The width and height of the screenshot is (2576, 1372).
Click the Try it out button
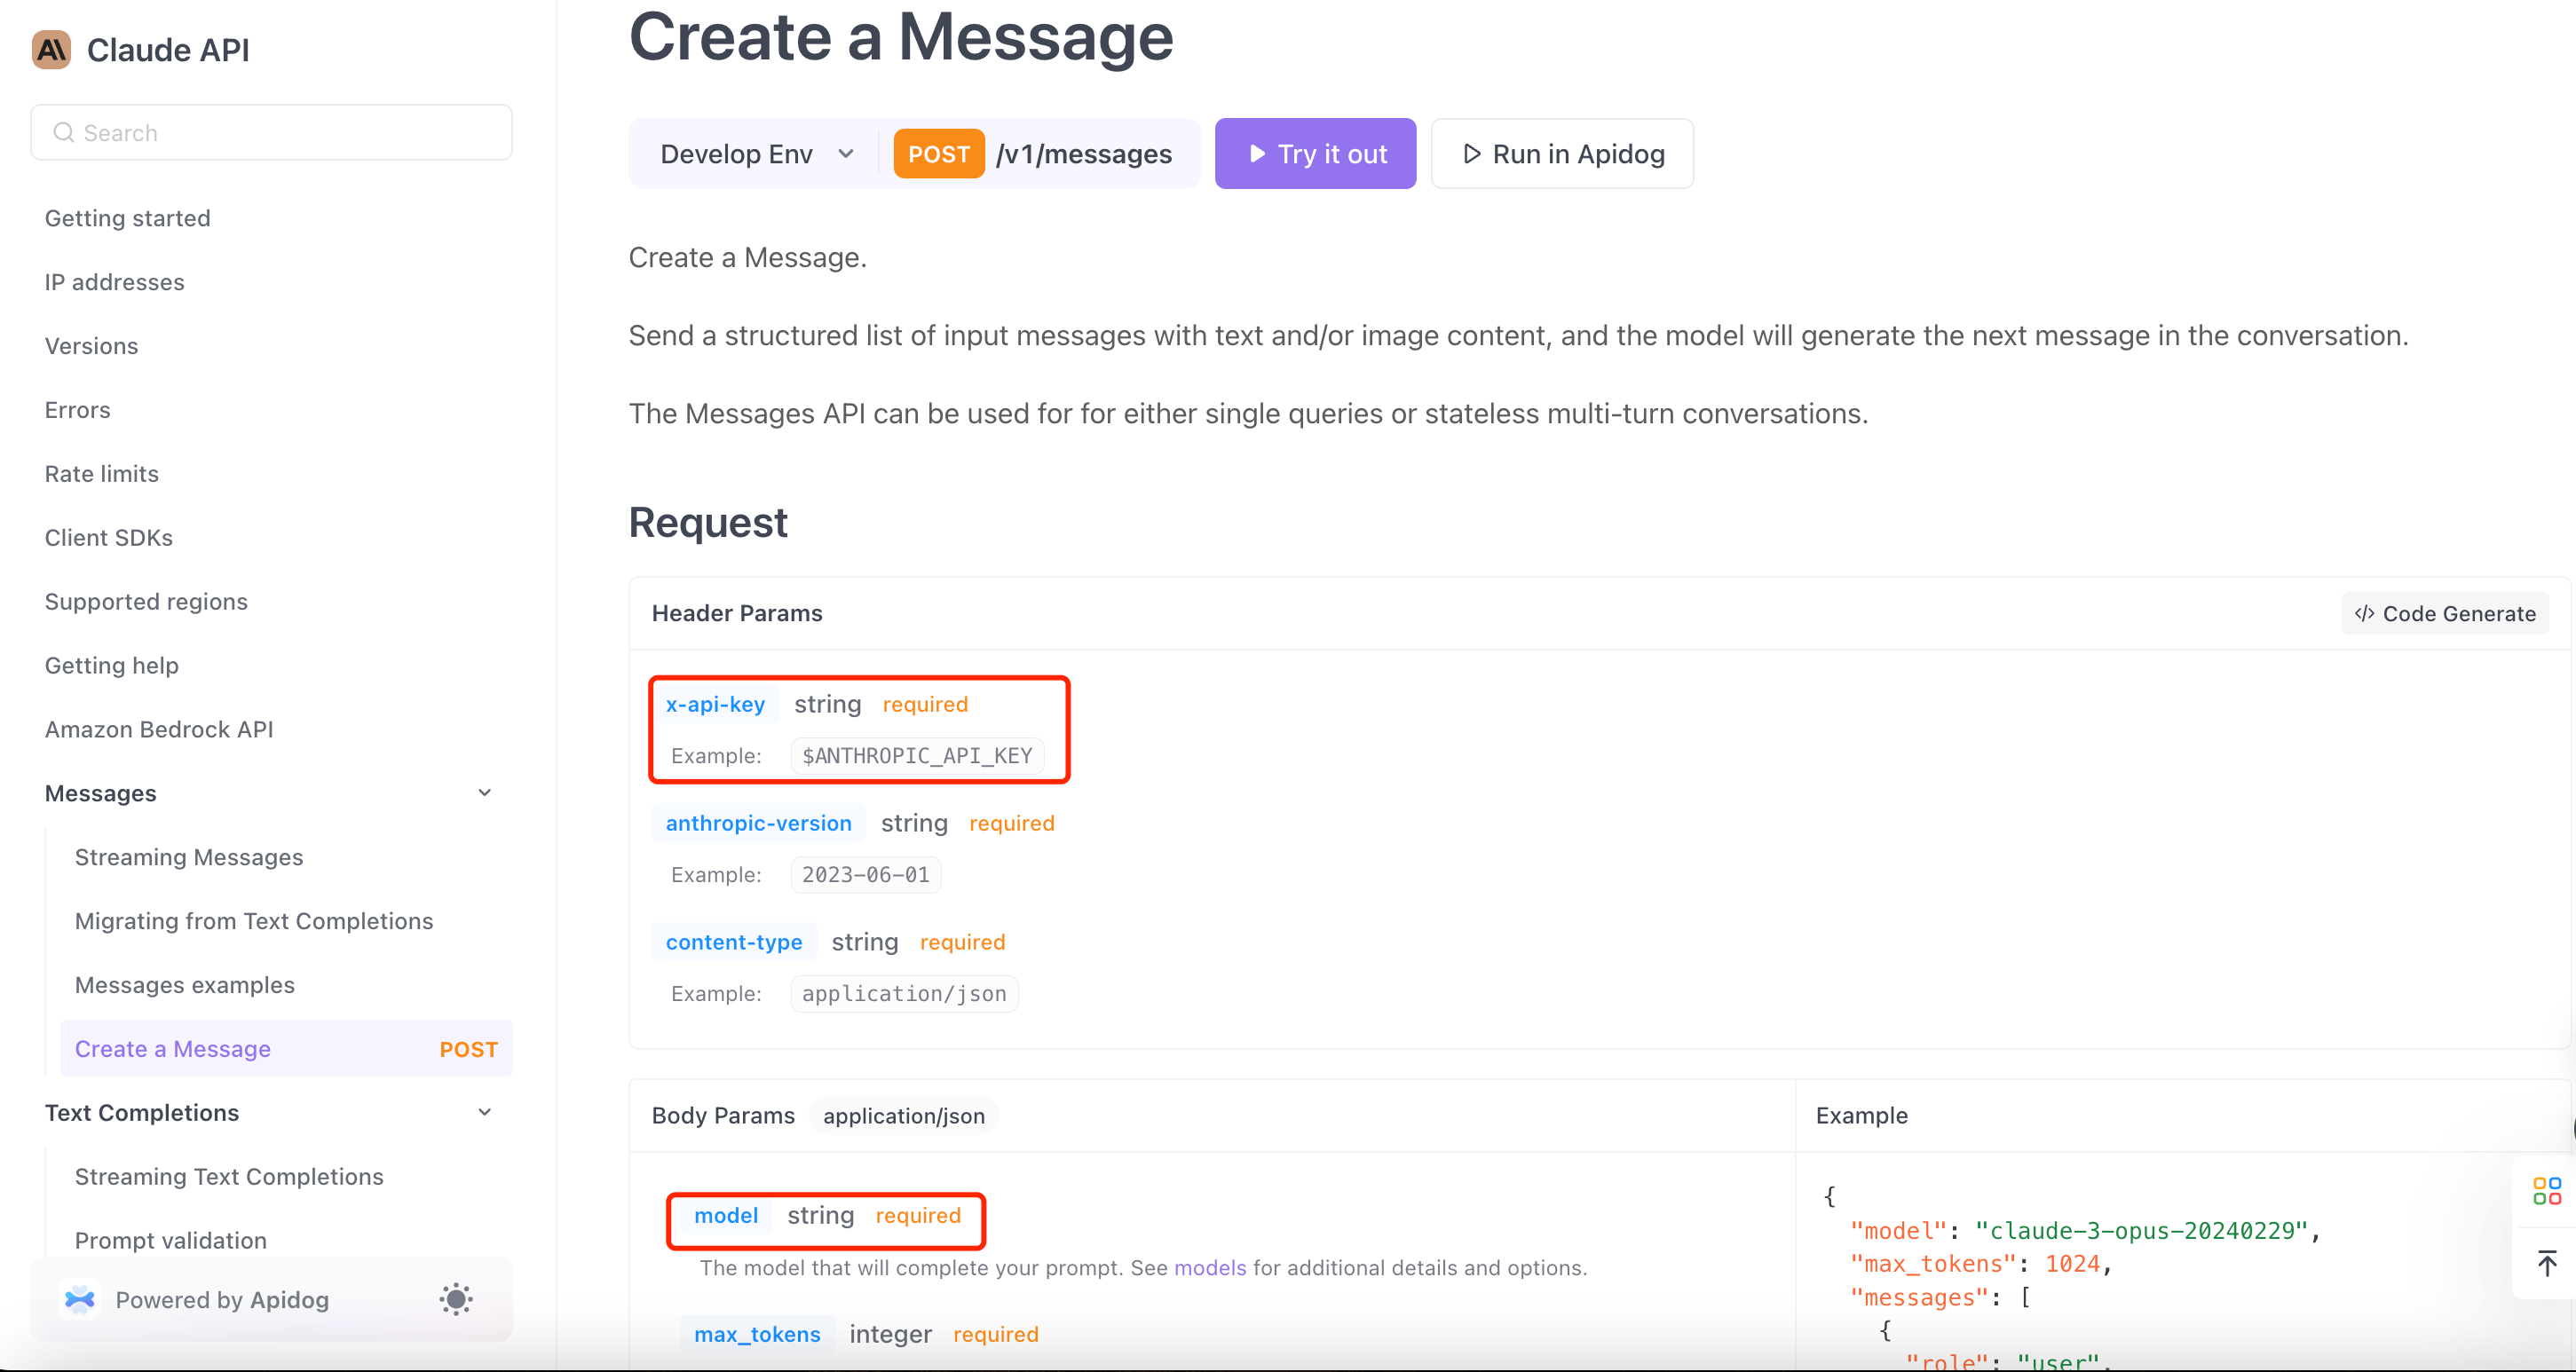1315,153
